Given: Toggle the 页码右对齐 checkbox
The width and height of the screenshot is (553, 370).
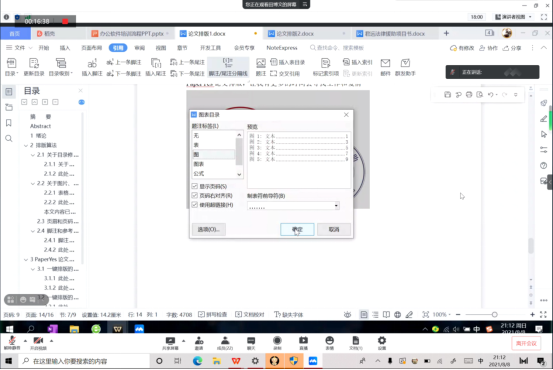Looking at the screenshot, I should tap(195, 195).
